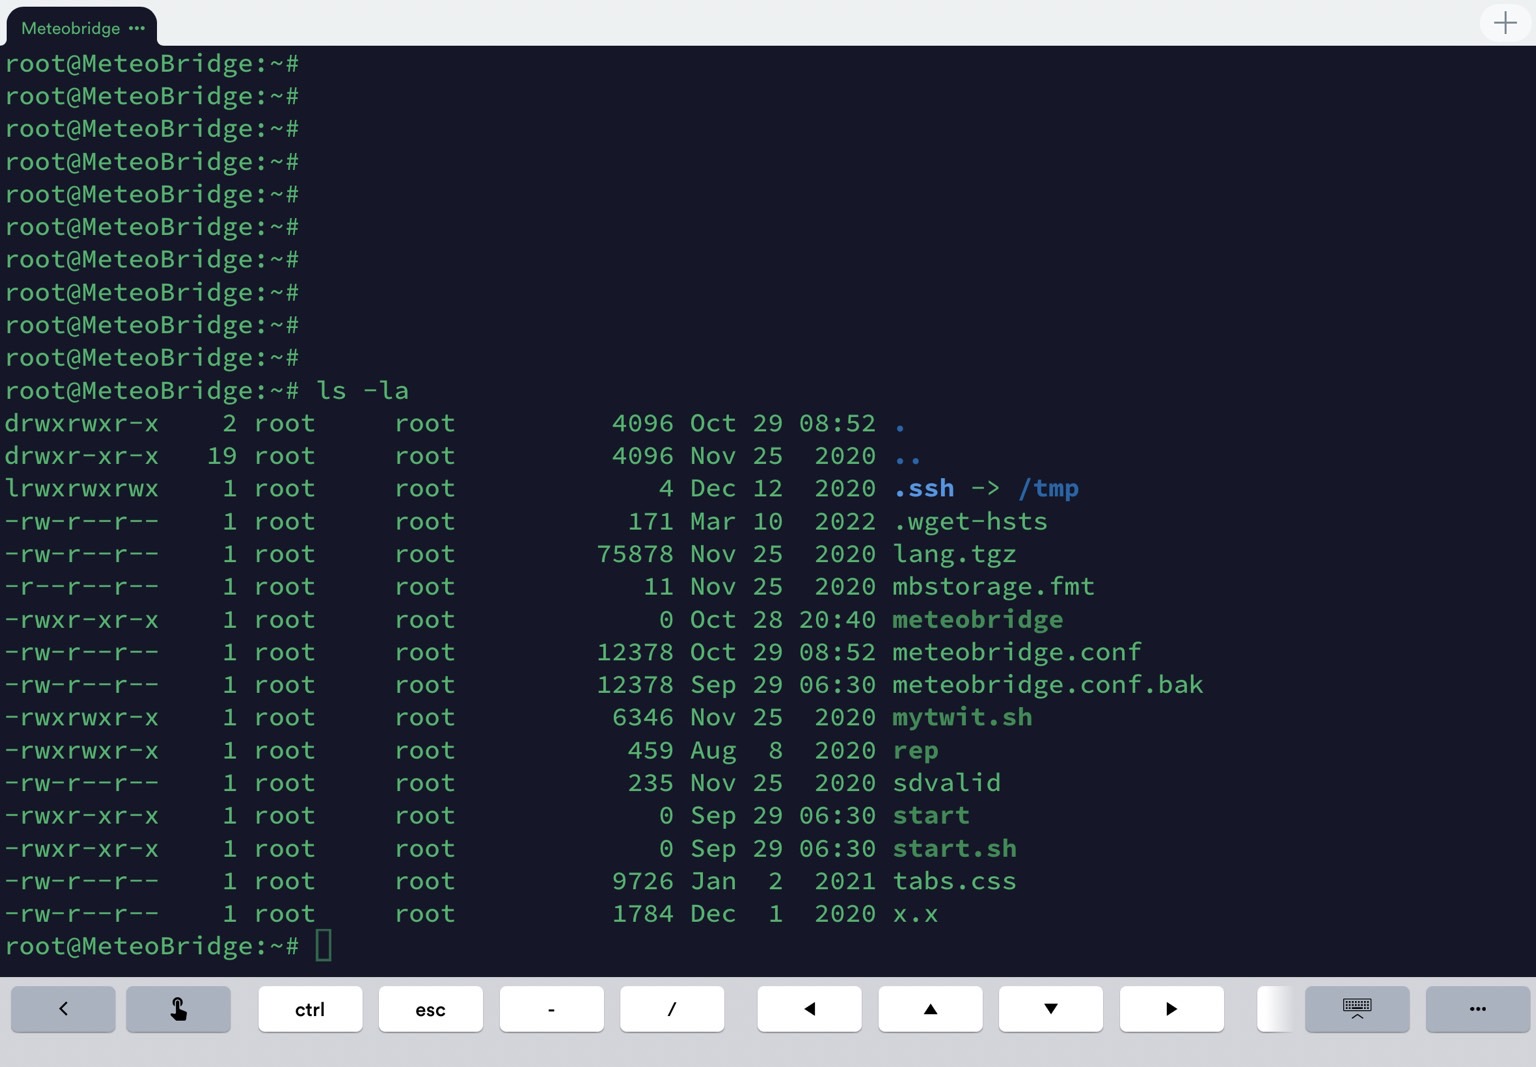
Task: Click the x.x file name
Action: [x=916, y=914]
